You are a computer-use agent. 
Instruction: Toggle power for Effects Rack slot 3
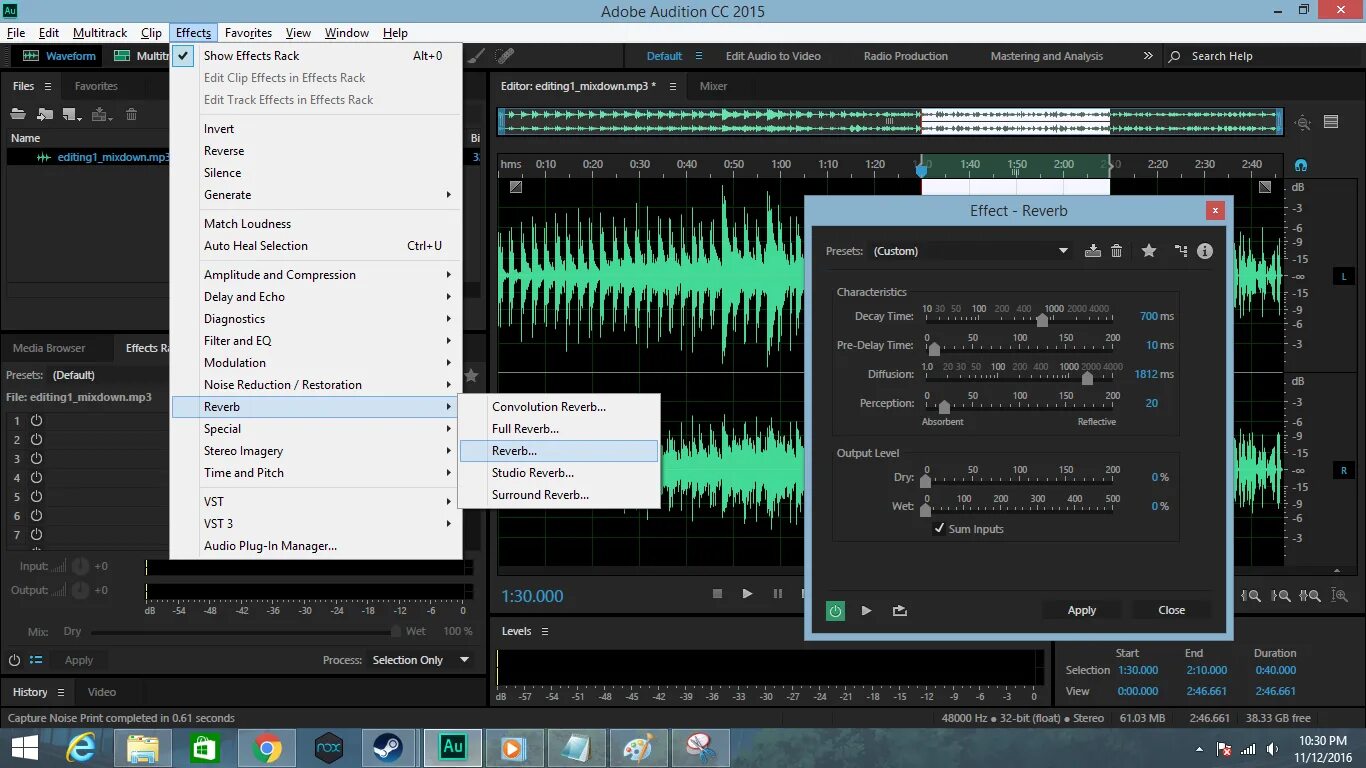37,458
